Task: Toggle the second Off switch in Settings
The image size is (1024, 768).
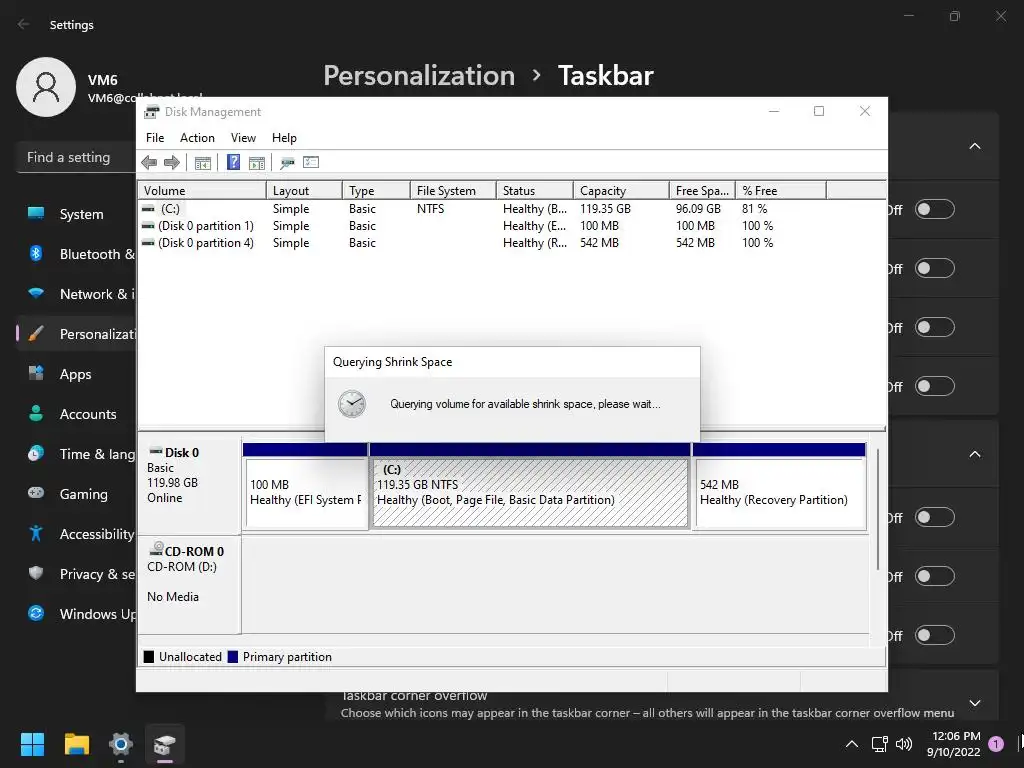Action: click(935, 268)
